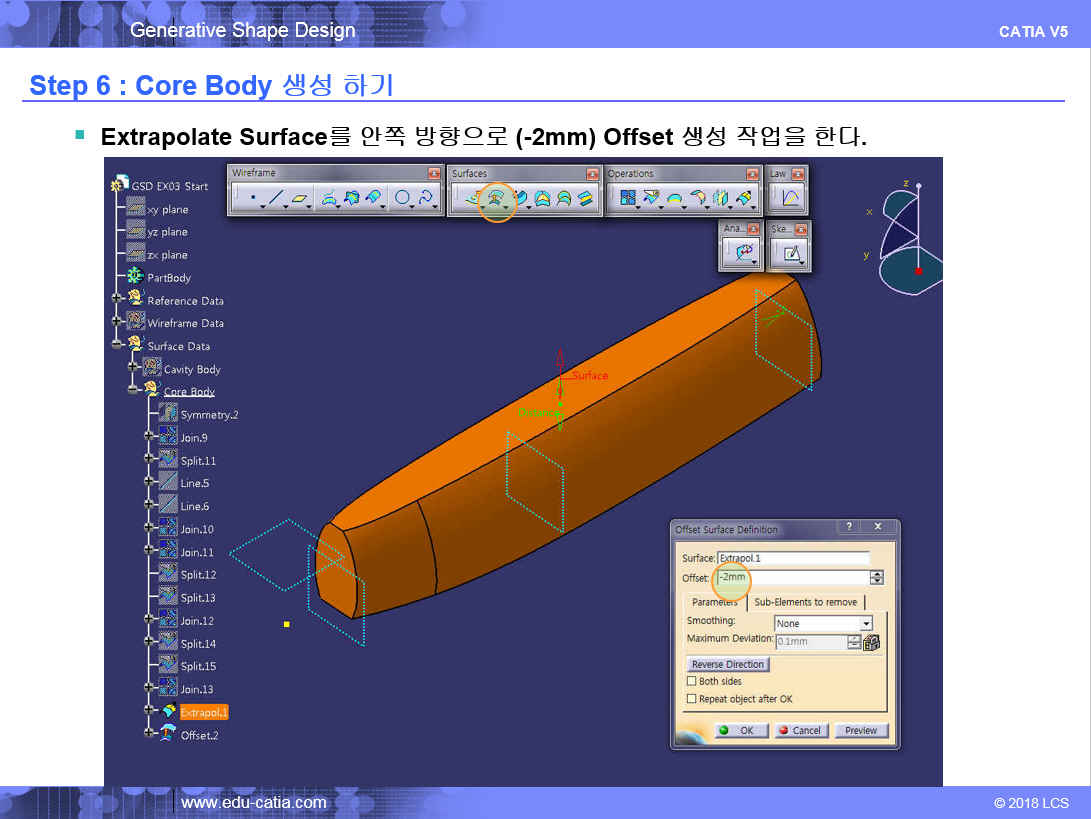Click the Sketcher toolbar icon
Screen dimensions: 1091x819
pyautogui.click(x=791, y=254)
